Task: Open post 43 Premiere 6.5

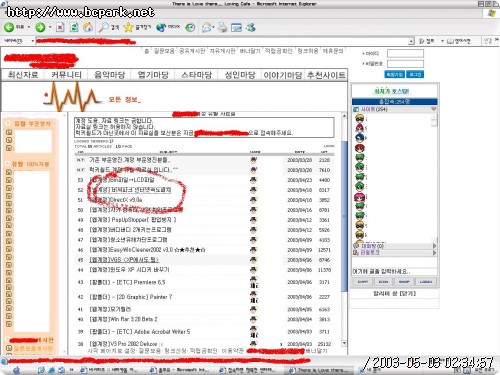Action: click(x=127, y=282)
